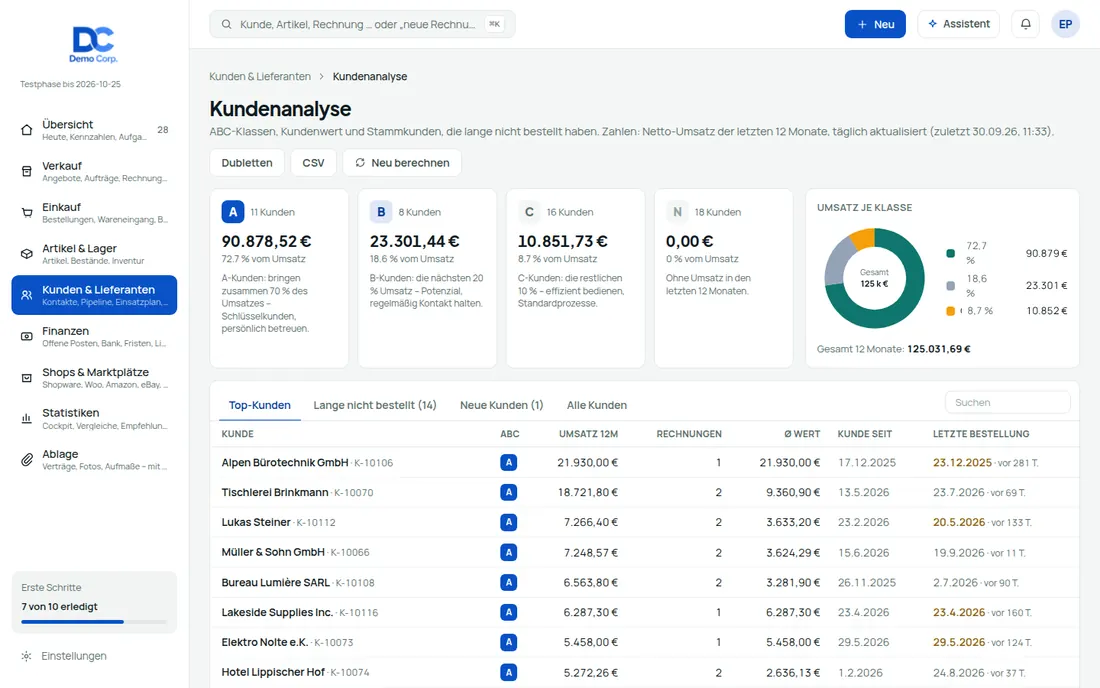
Task: Click the green 72,7 % legend swatch
Action: [x=951, y=253]
